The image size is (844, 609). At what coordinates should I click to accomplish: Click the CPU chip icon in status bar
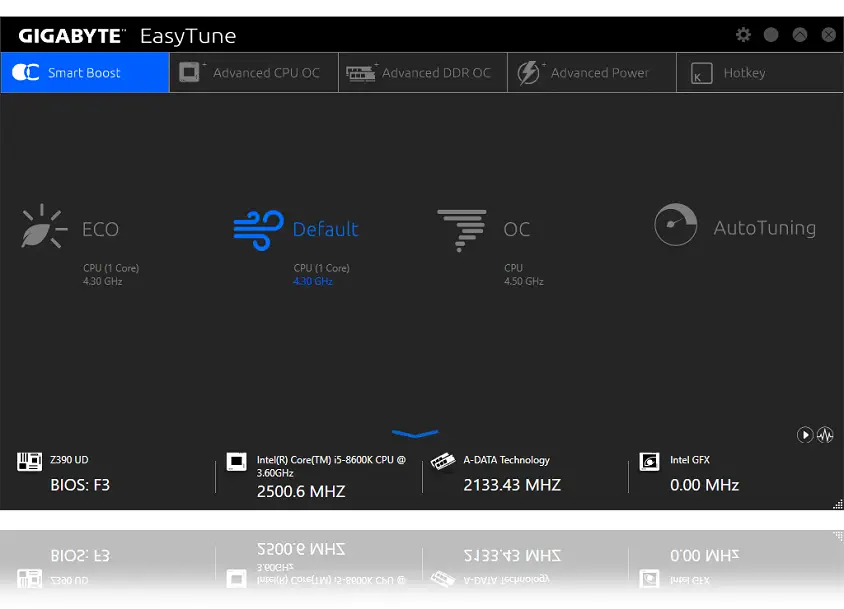tap(236, 461)
